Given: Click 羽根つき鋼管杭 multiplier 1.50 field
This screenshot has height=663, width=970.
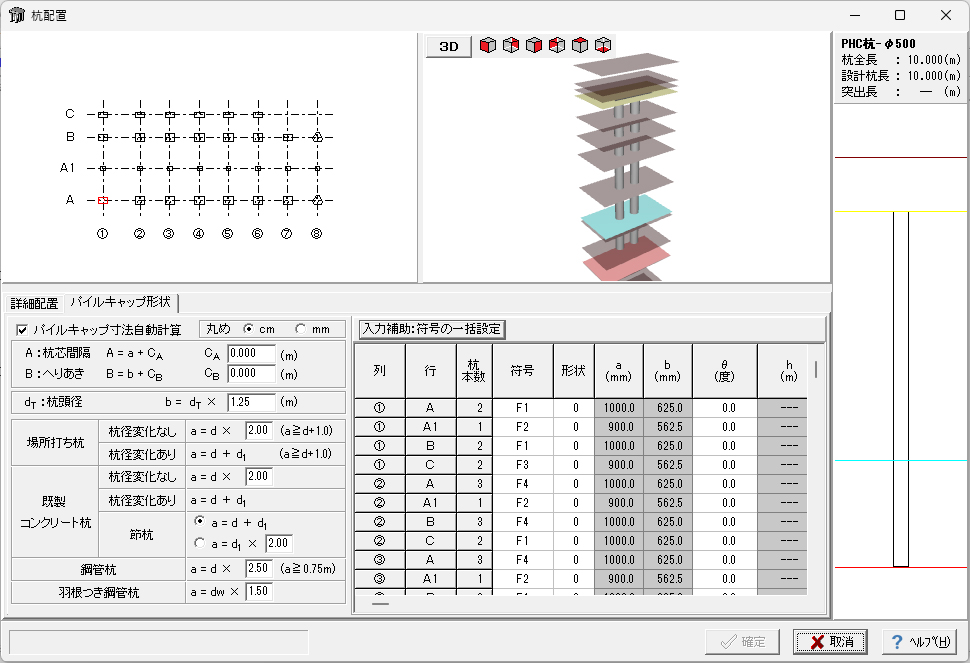Looking at the screenshot, I should coord(259,591).
